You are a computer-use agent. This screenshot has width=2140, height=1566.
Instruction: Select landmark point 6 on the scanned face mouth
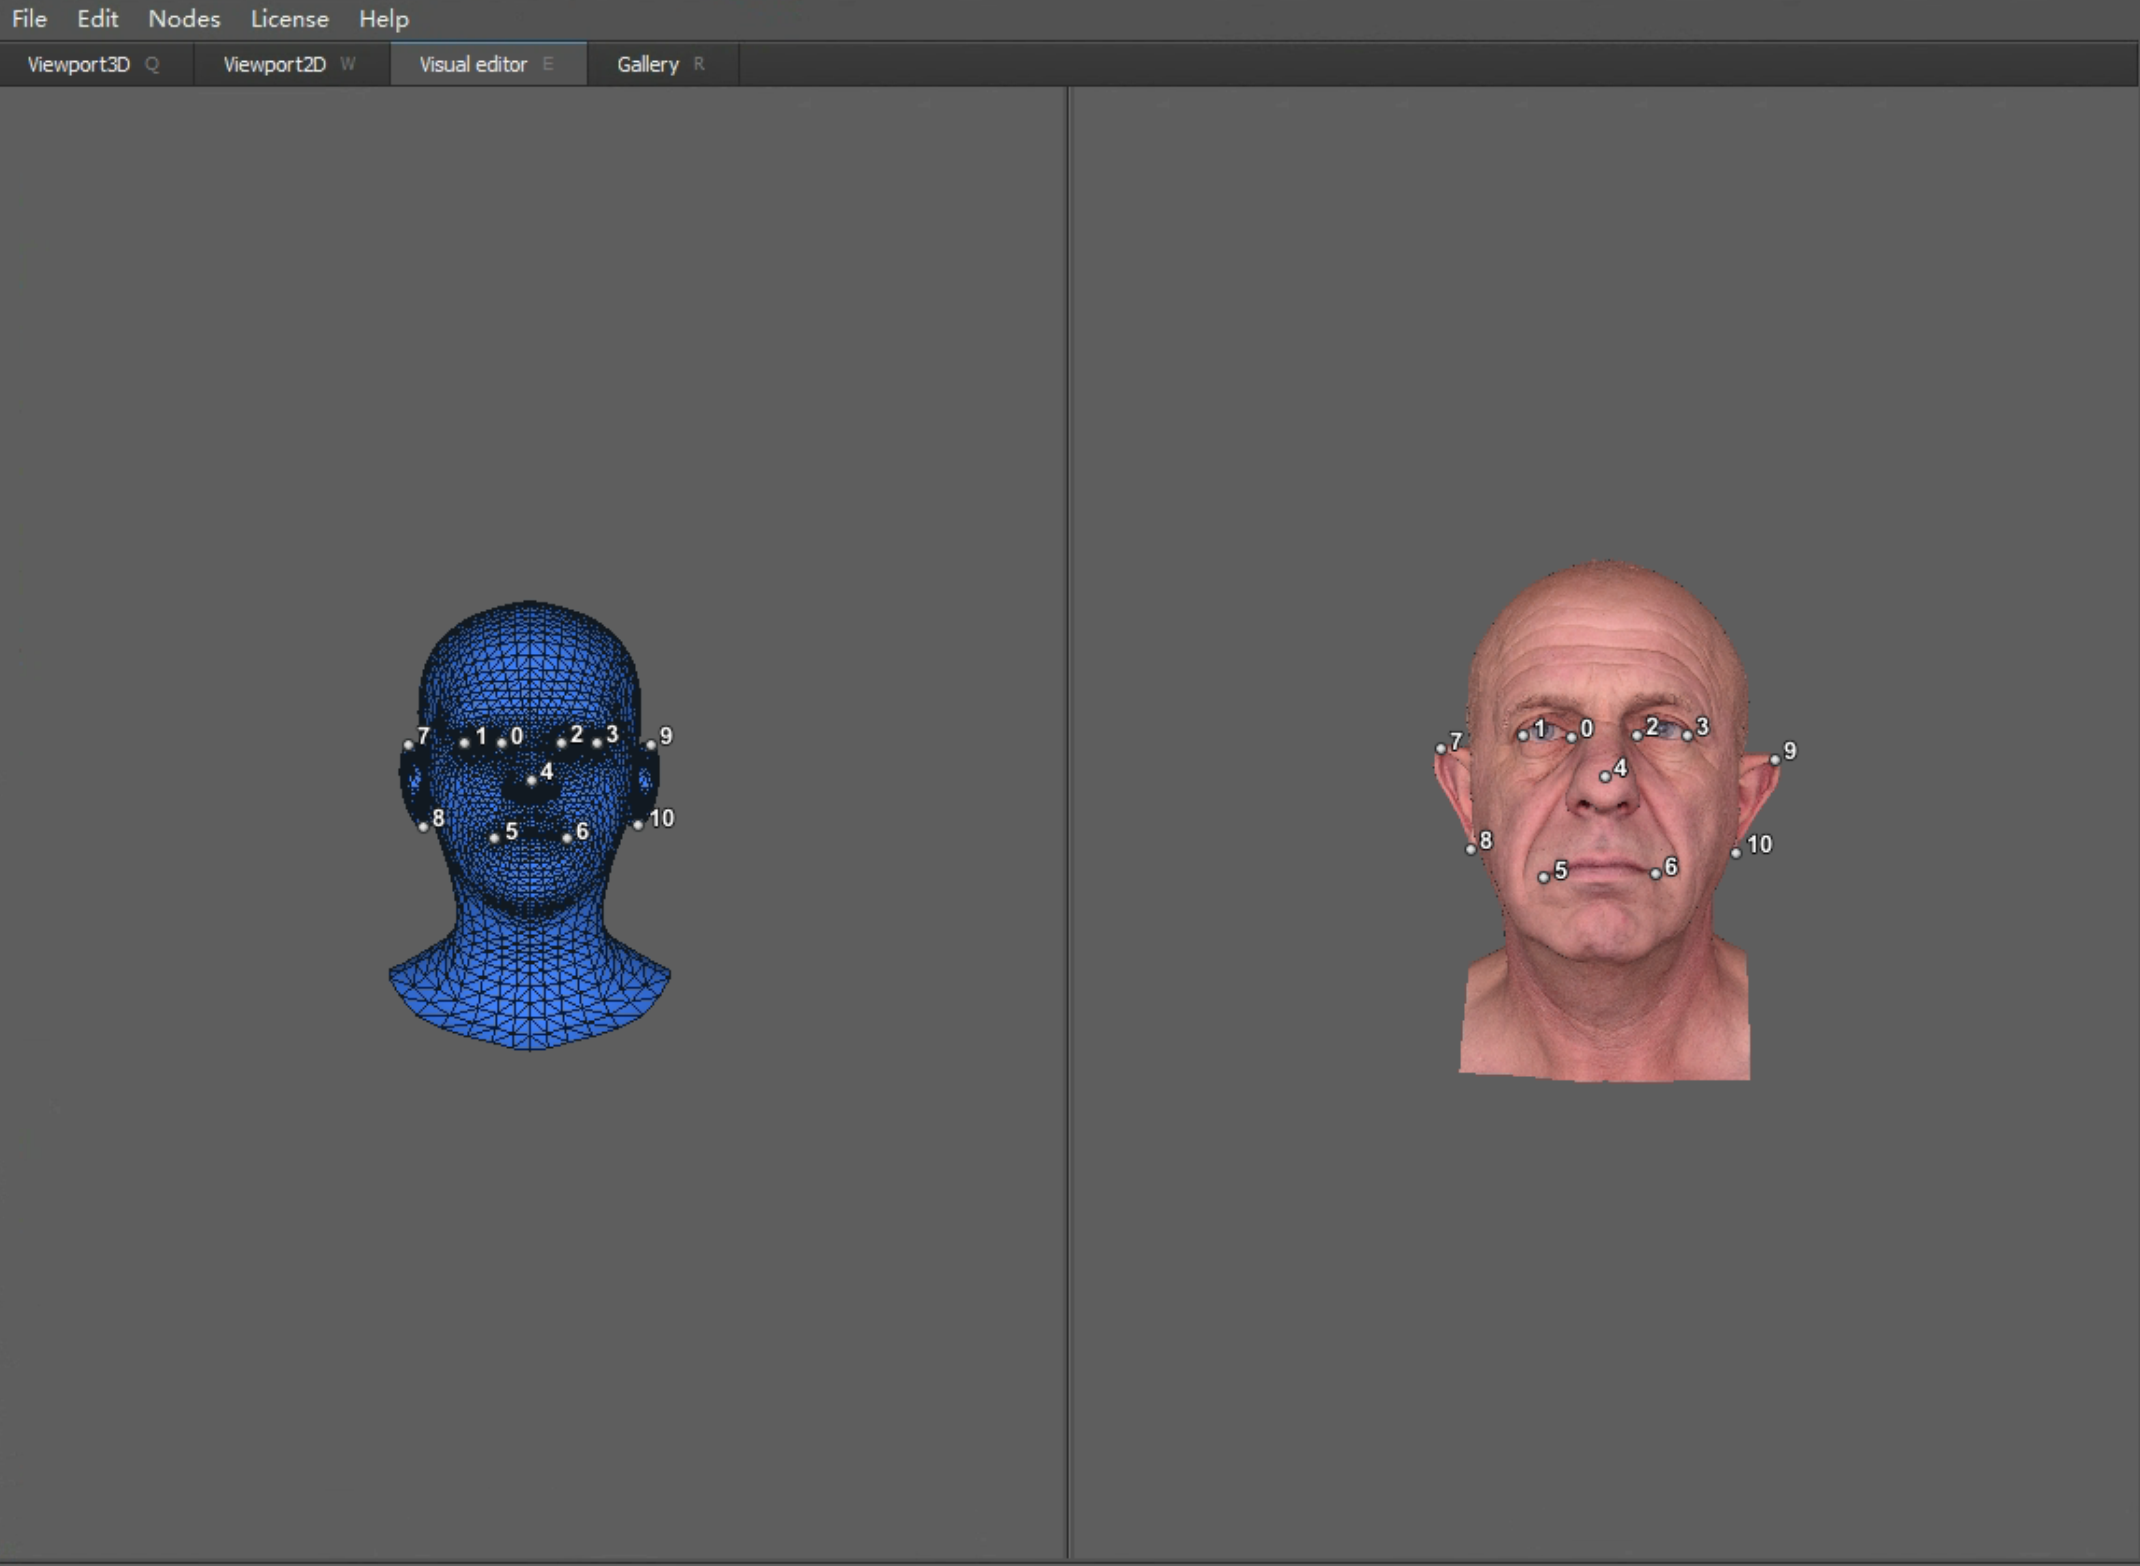coord(1656,873)
